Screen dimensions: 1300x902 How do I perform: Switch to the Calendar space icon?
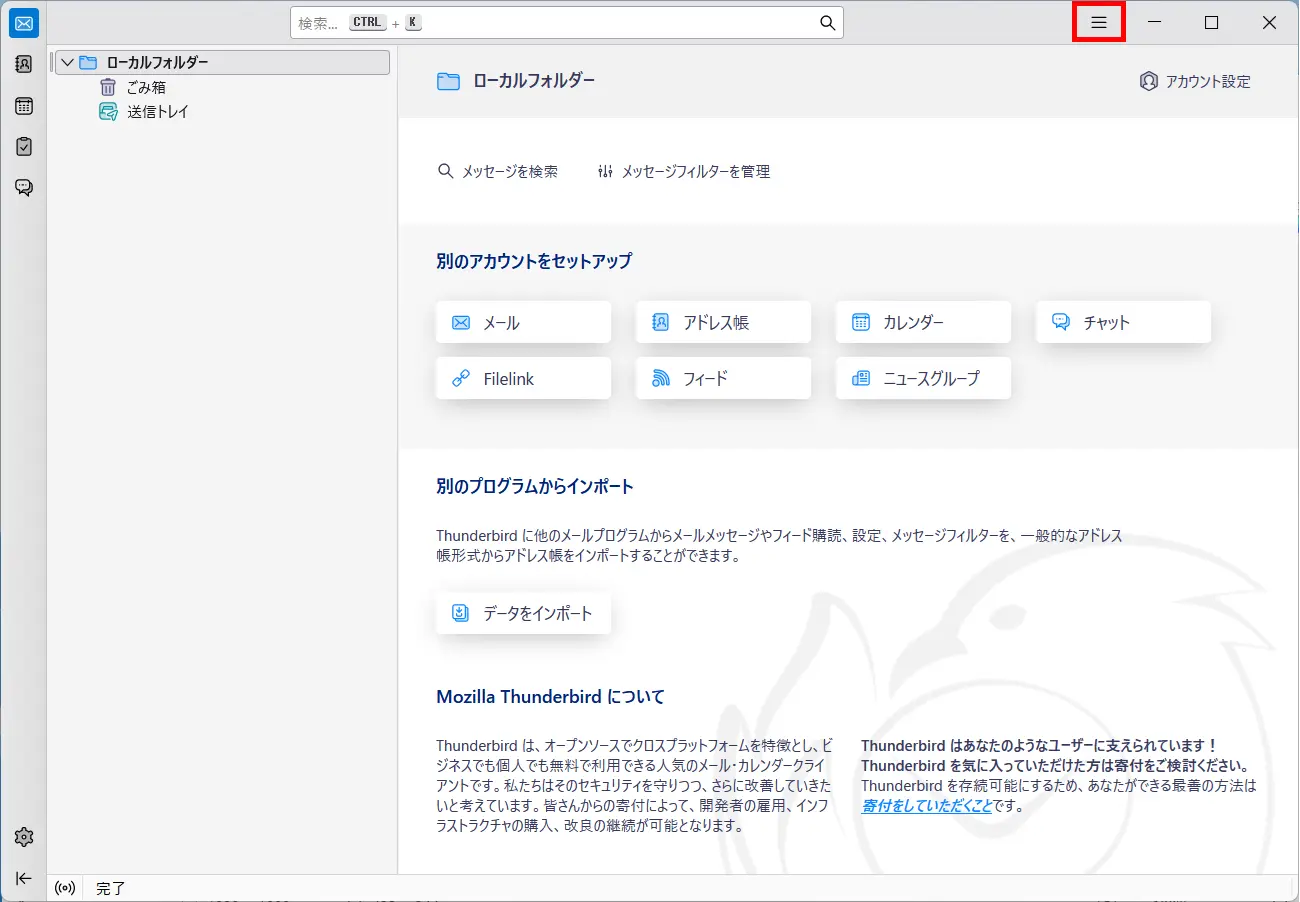(24, 106)
